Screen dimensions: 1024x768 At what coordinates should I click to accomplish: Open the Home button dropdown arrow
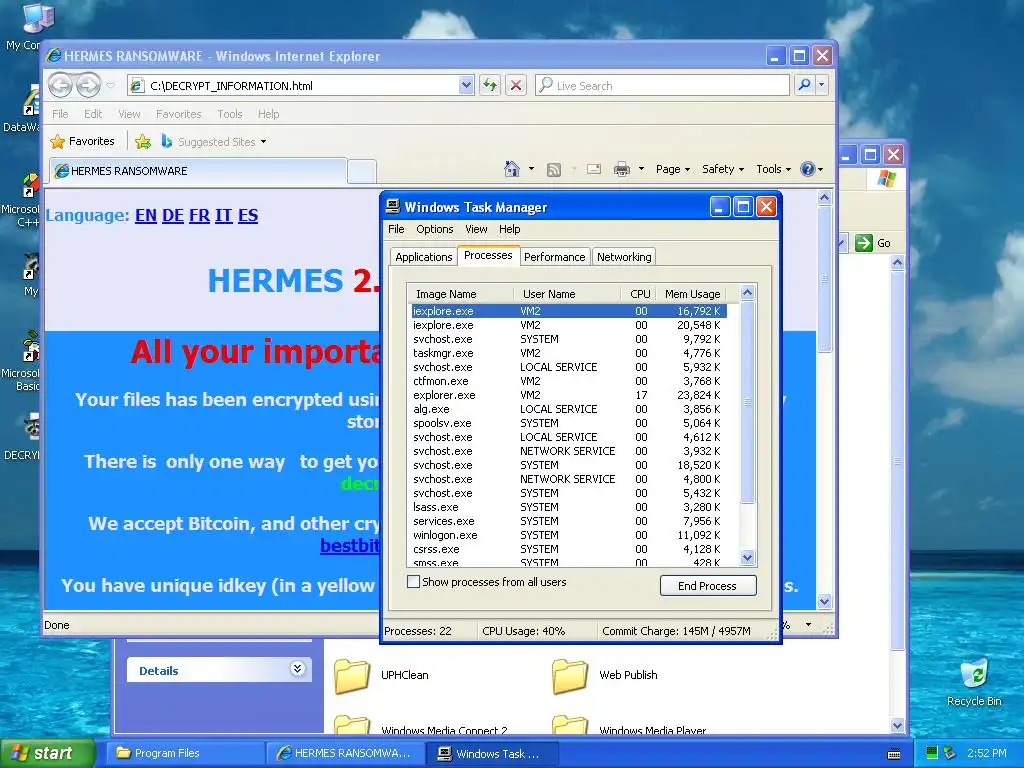531,169
